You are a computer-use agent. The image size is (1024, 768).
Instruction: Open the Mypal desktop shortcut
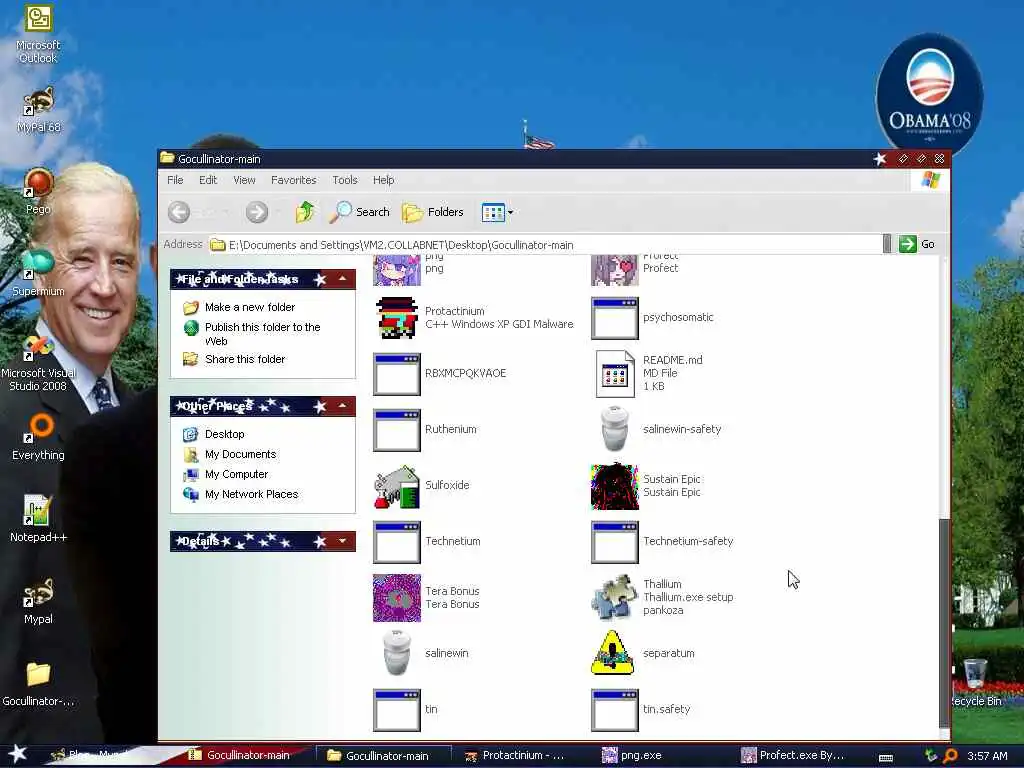pos(38,601)
